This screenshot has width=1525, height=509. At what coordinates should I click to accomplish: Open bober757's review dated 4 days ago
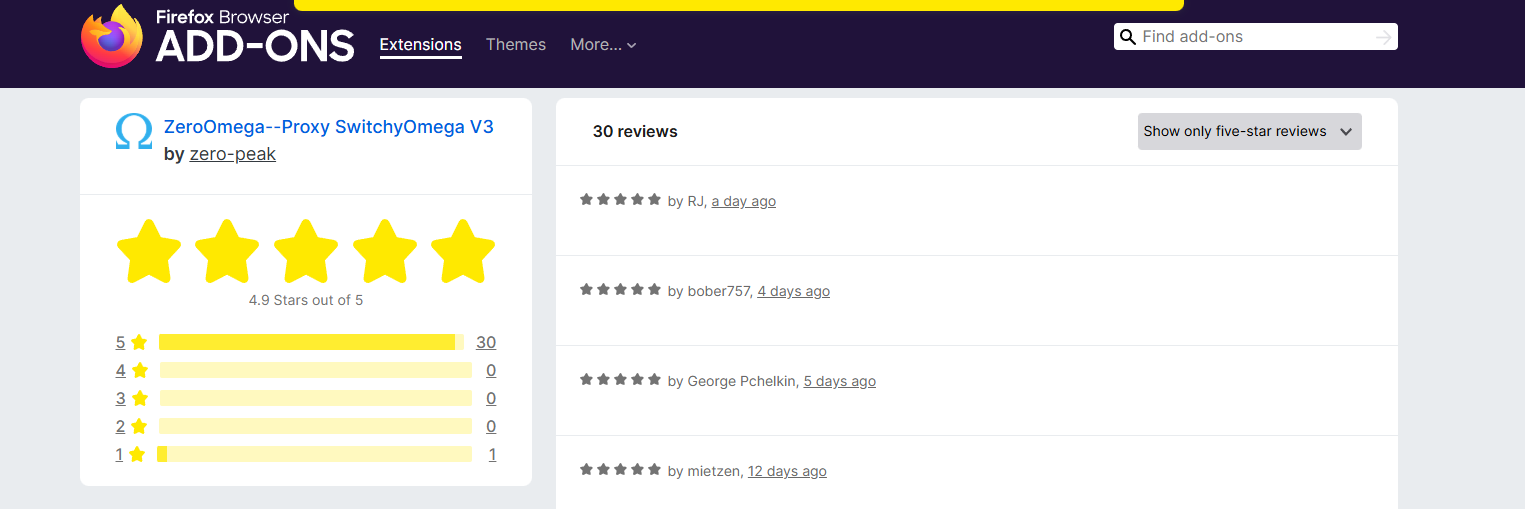pyautogui.click(x=793, y=291)
